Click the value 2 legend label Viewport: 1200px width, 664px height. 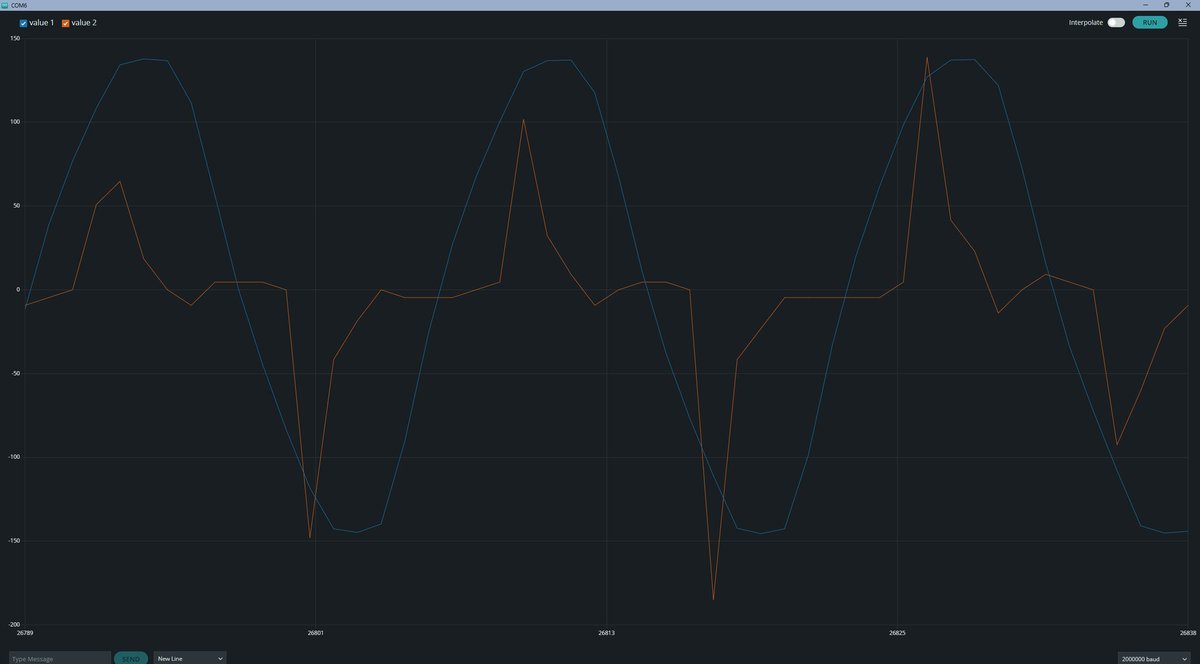pos(84,23)
